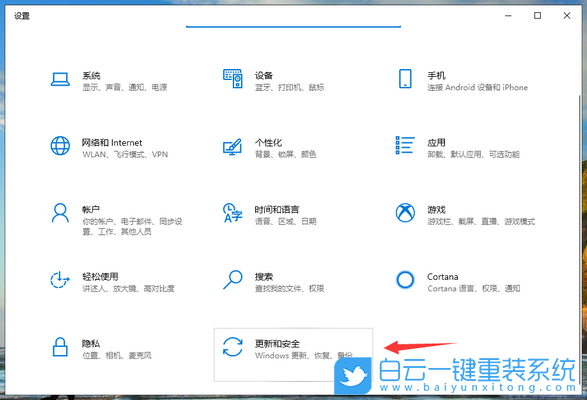The image size is (587, 400).
Task: Click the 隐私 title text
Action: [91, 343]
